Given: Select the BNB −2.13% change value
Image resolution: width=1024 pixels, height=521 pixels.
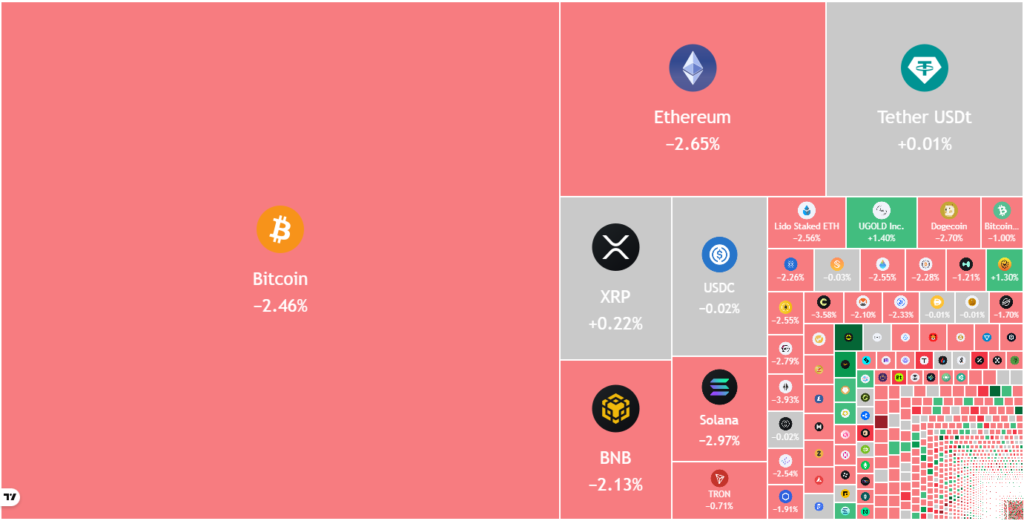Looking at the screenshot, I should point(615,485).
